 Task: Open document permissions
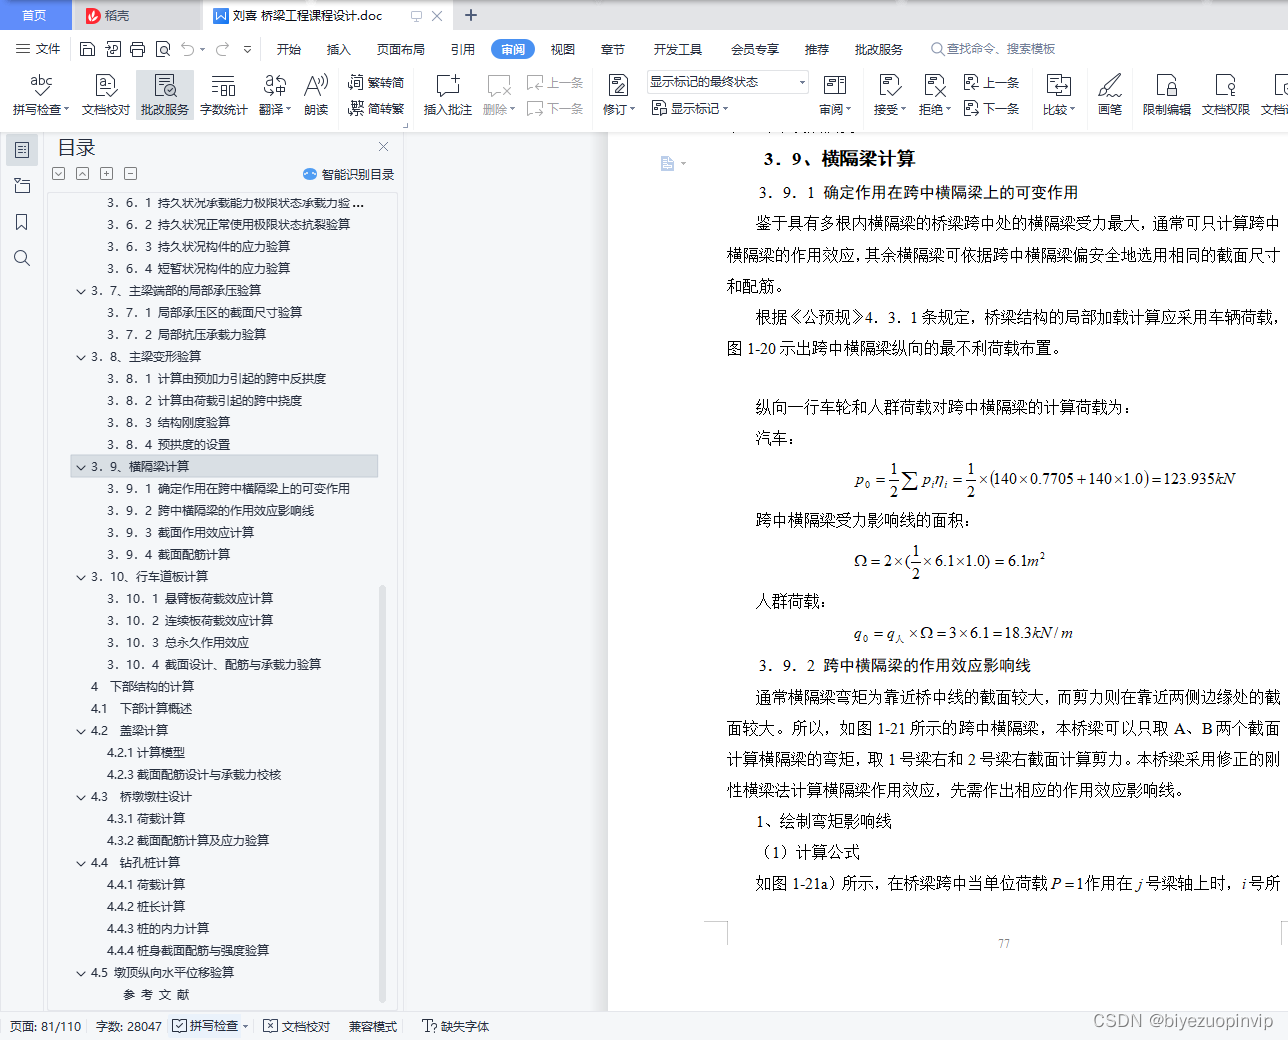point(1225,95)
